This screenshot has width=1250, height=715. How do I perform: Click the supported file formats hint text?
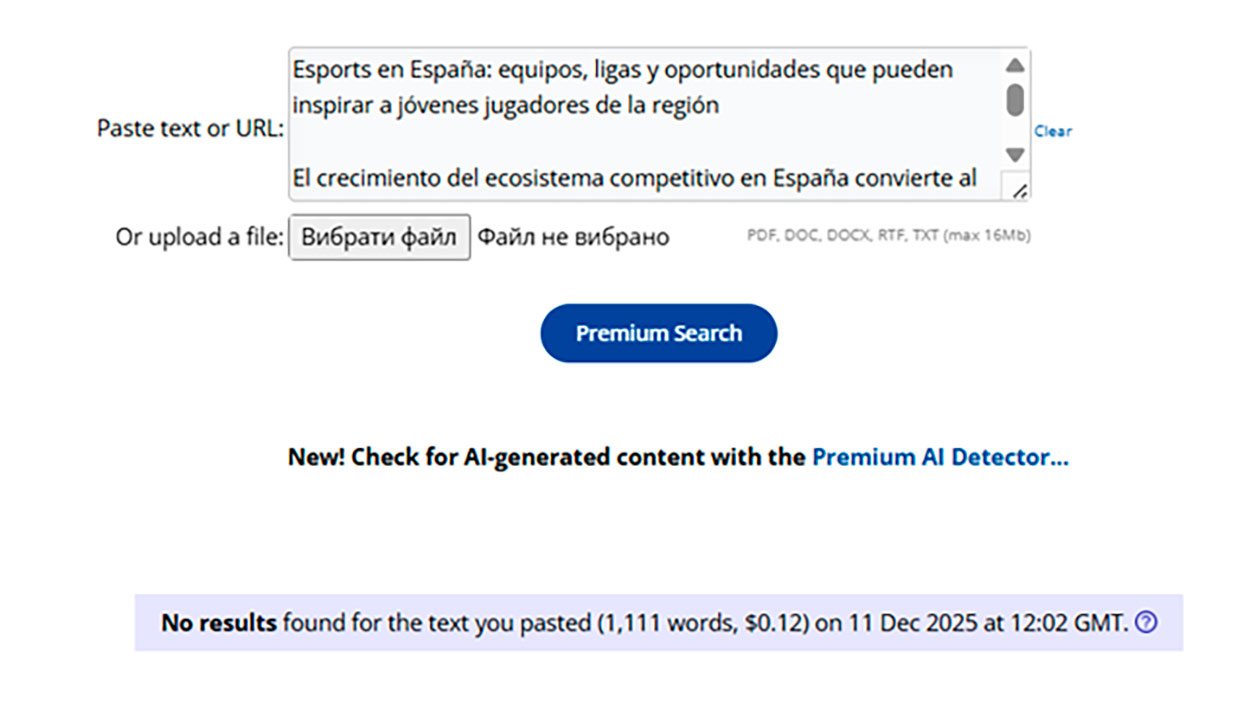pyautogui.click(x=889, y=237)
